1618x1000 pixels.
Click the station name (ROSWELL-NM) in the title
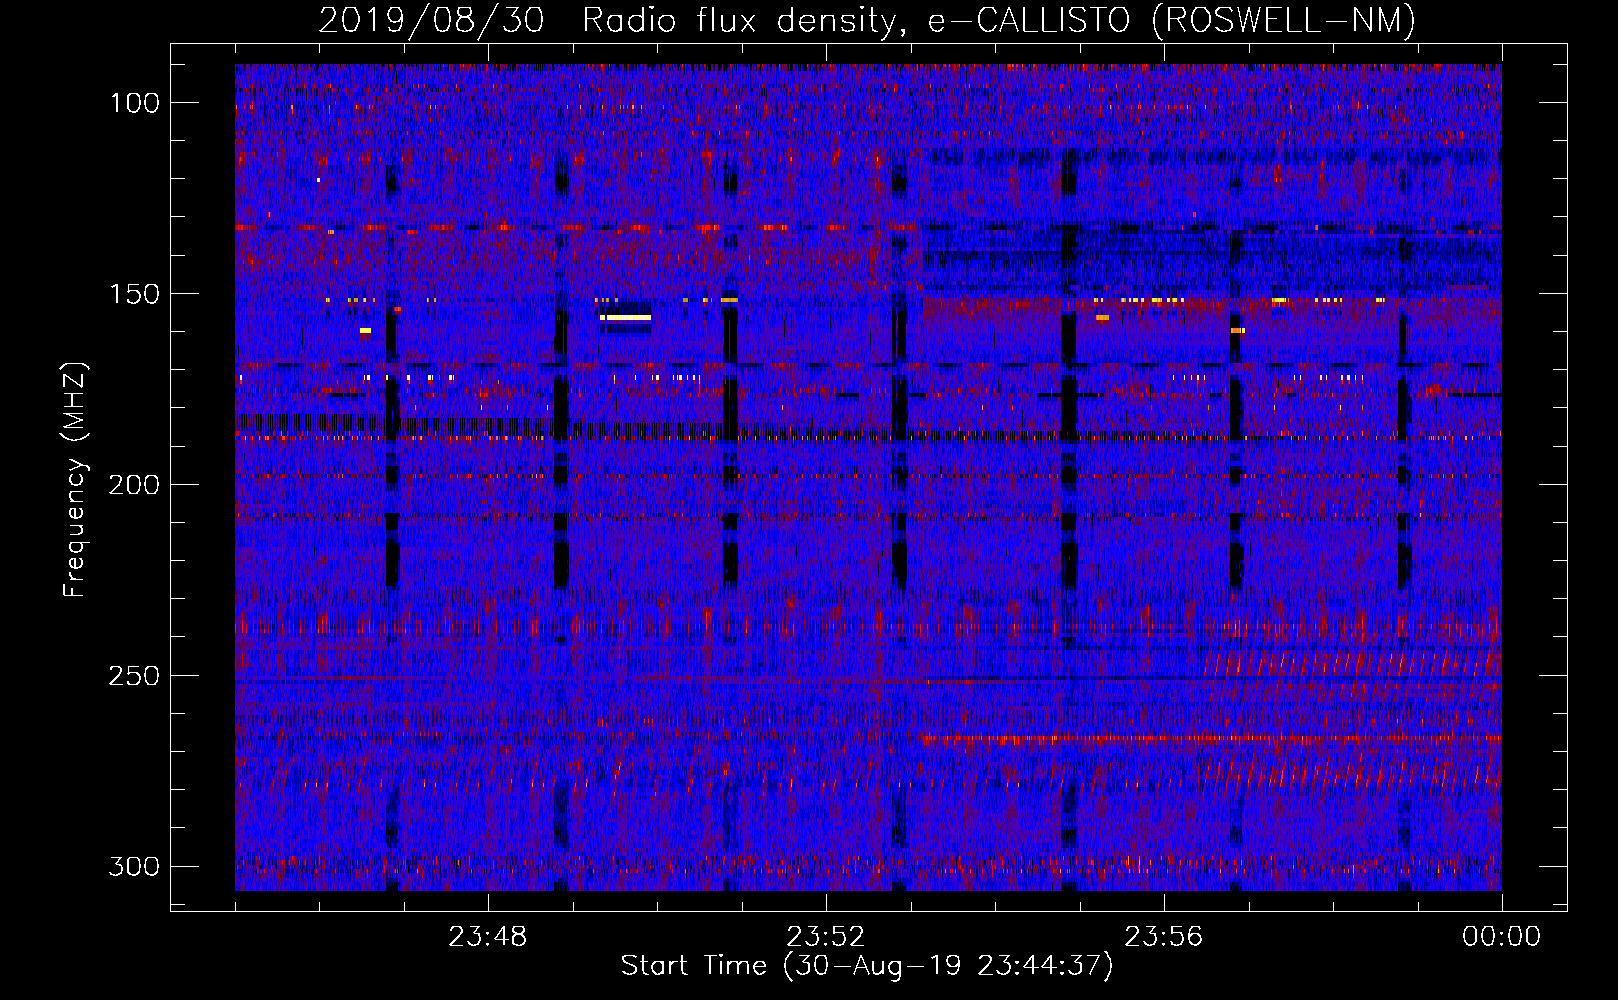[1285, 20]
